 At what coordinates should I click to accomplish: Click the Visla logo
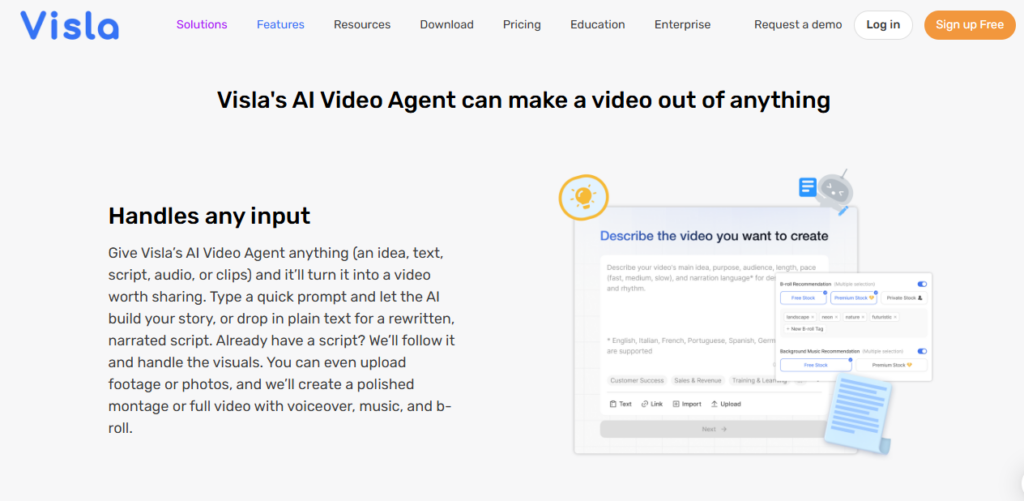pyautogui.click(x=69, y=25)
